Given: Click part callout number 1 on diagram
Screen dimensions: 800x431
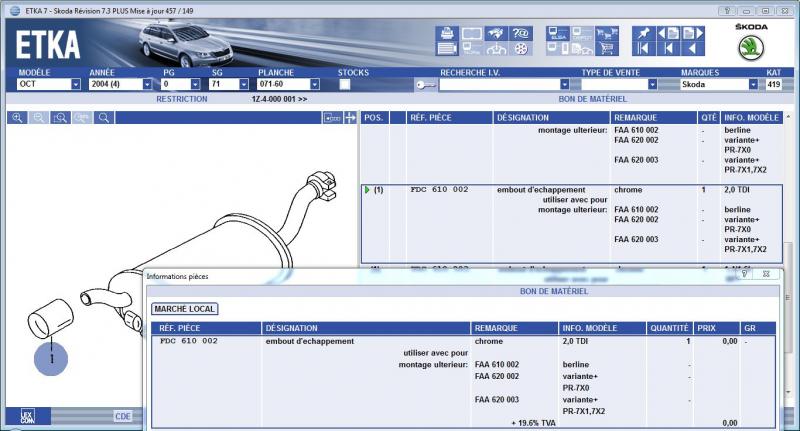Looking at the screenshot, I should tap(51, 359).
